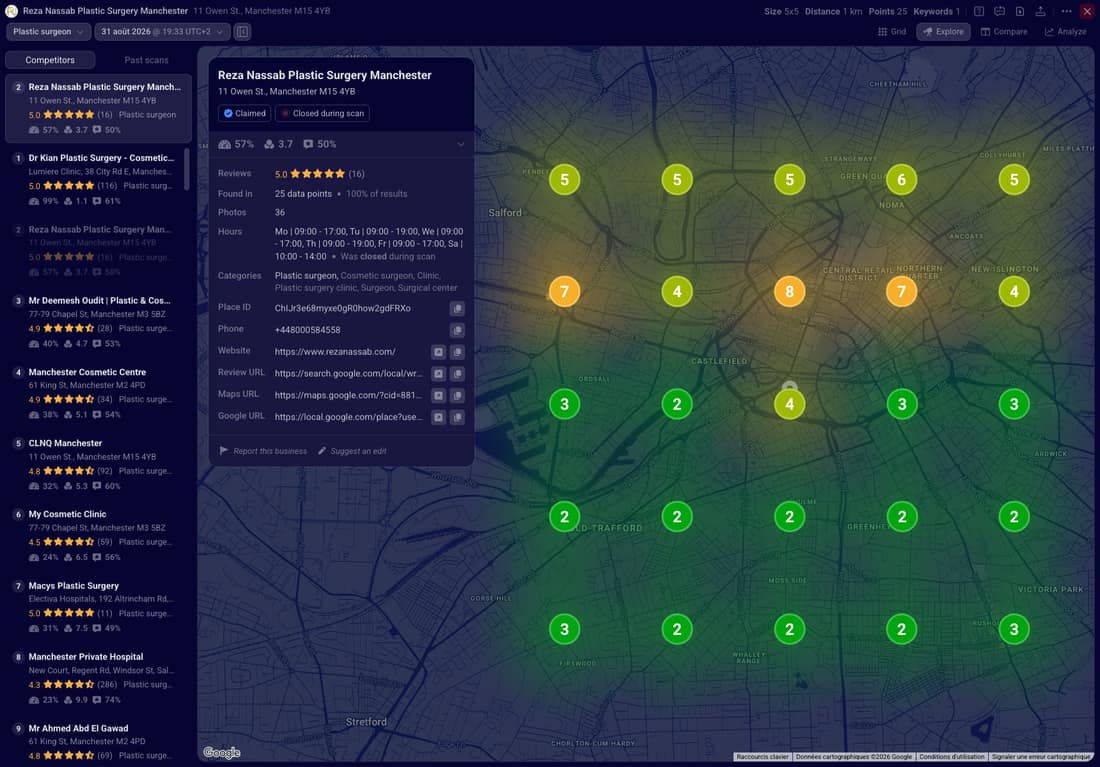Open the Analyze view

[1066, 32]
